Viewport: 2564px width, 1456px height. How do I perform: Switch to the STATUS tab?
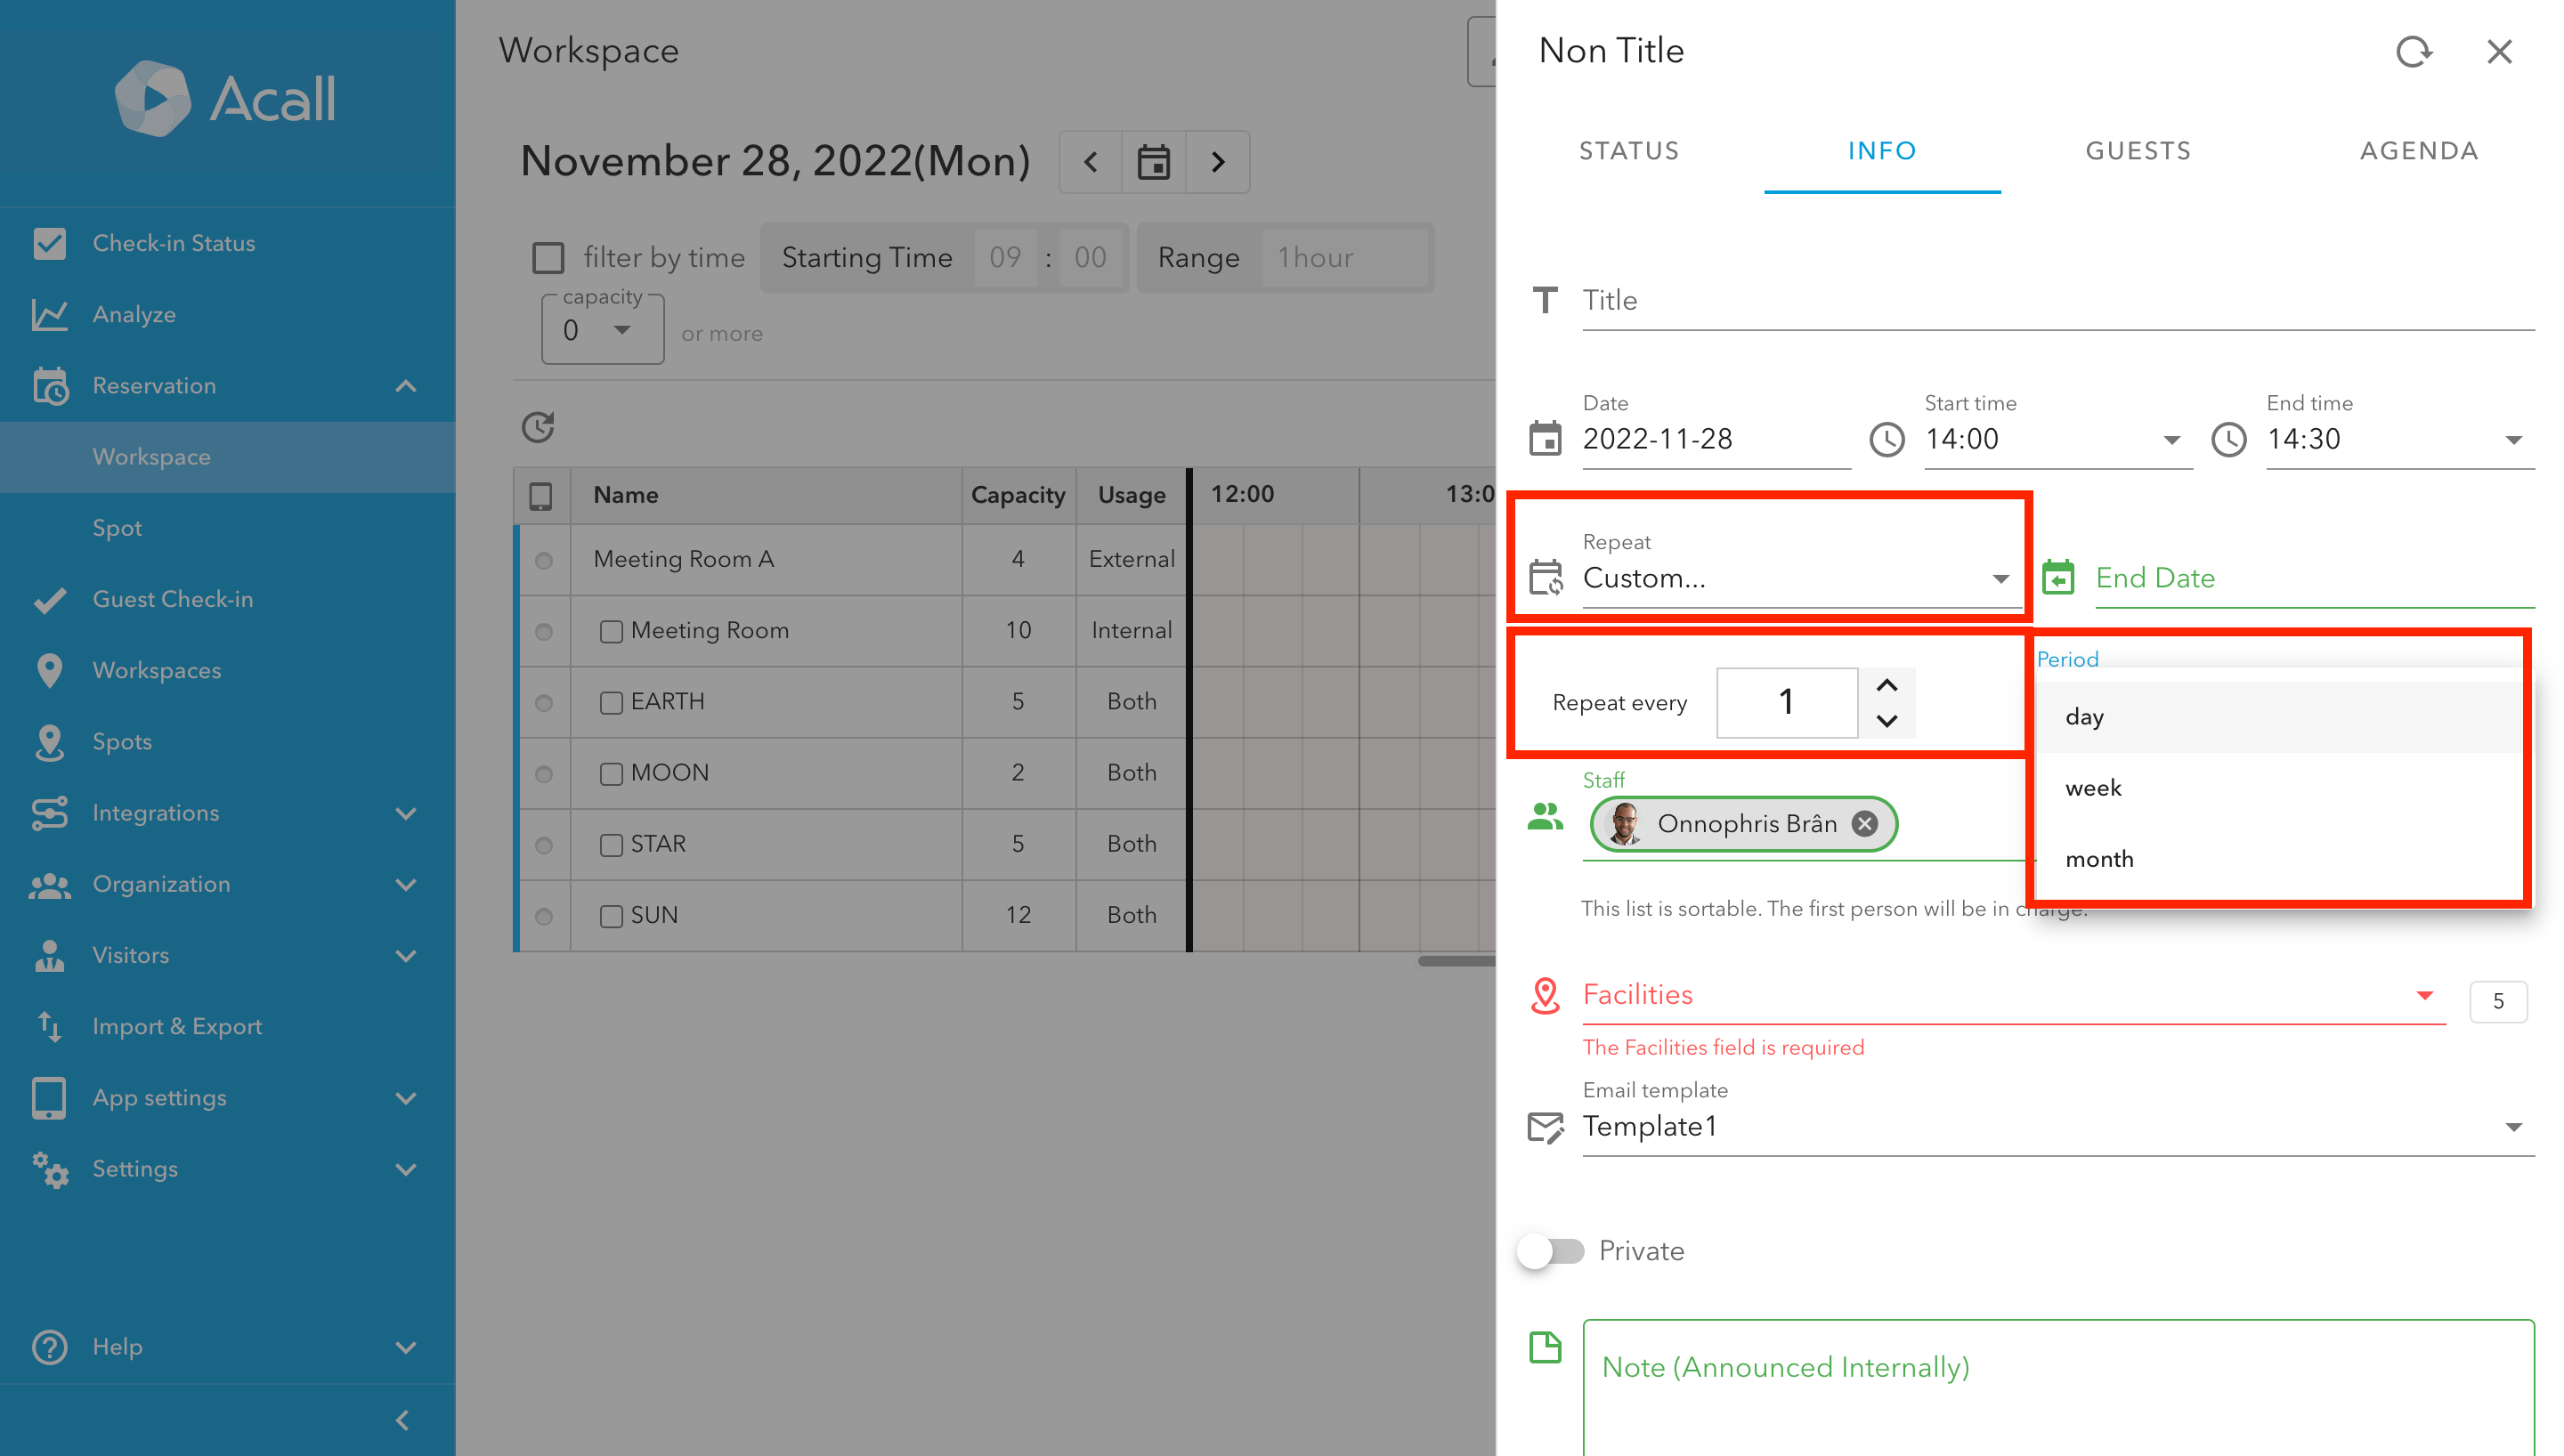[x=1628, y=151]
